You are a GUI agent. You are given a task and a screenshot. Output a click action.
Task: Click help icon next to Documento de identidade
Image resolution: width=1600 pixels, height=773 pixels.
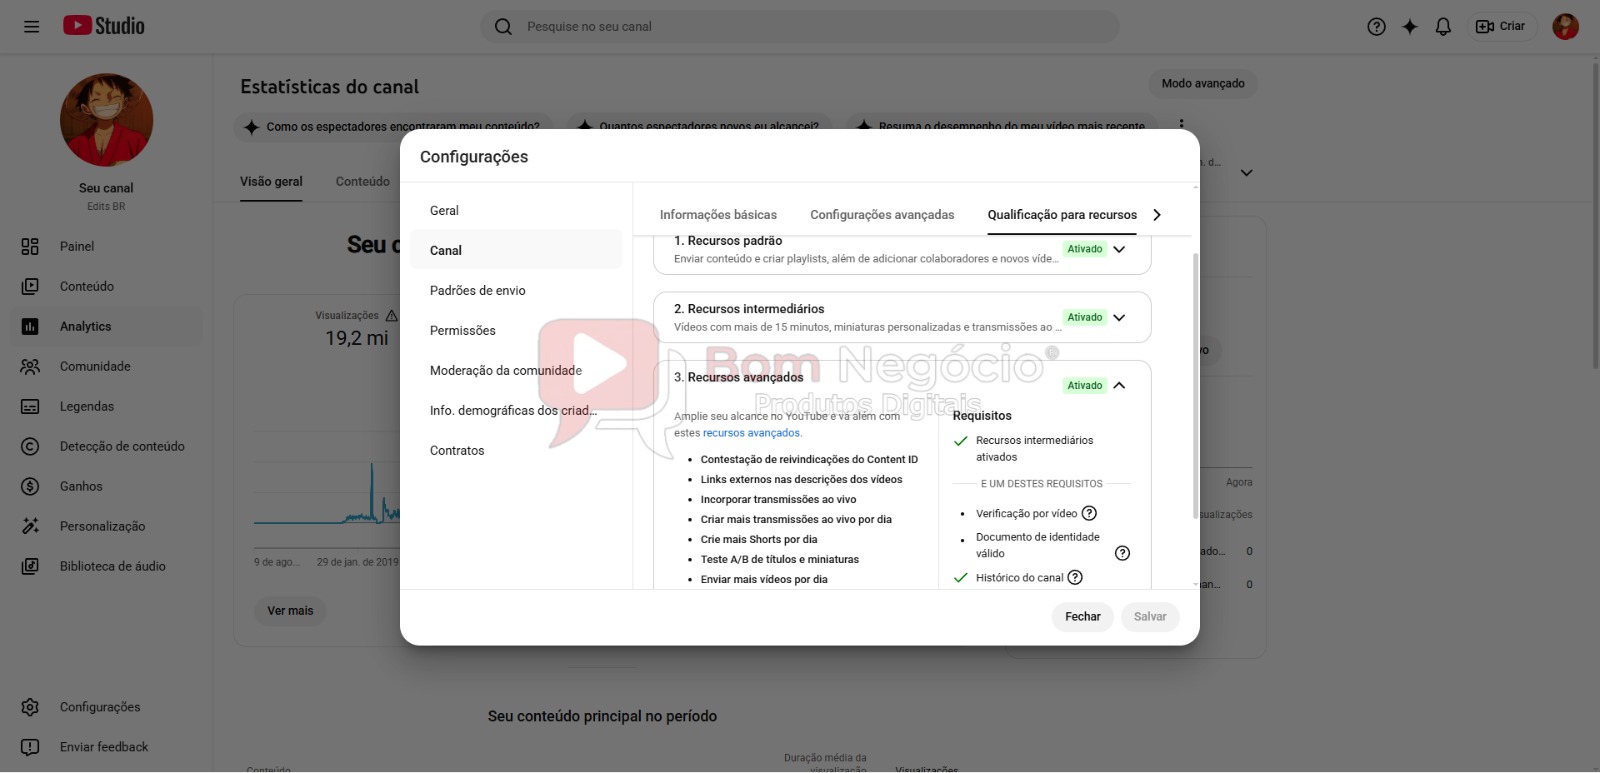click(x=1122, y=553)
